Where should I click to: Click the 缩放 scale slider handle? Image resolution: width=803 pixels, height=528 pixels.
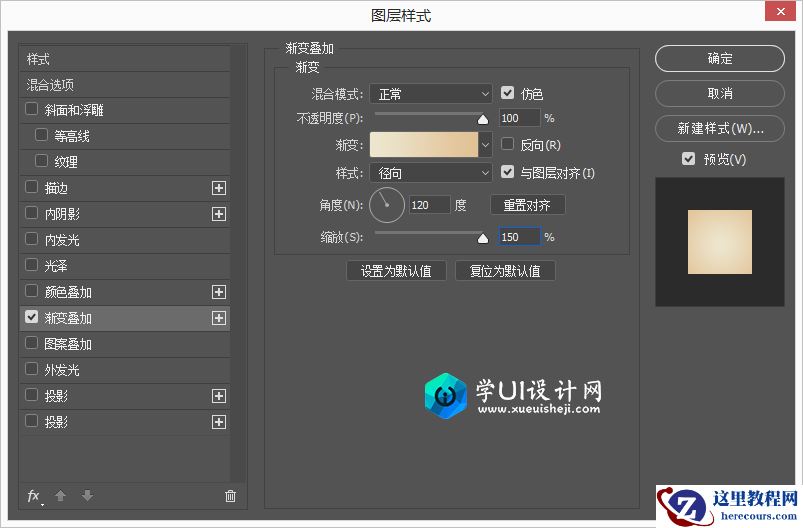pyautogui.click(x=482, y=238)
